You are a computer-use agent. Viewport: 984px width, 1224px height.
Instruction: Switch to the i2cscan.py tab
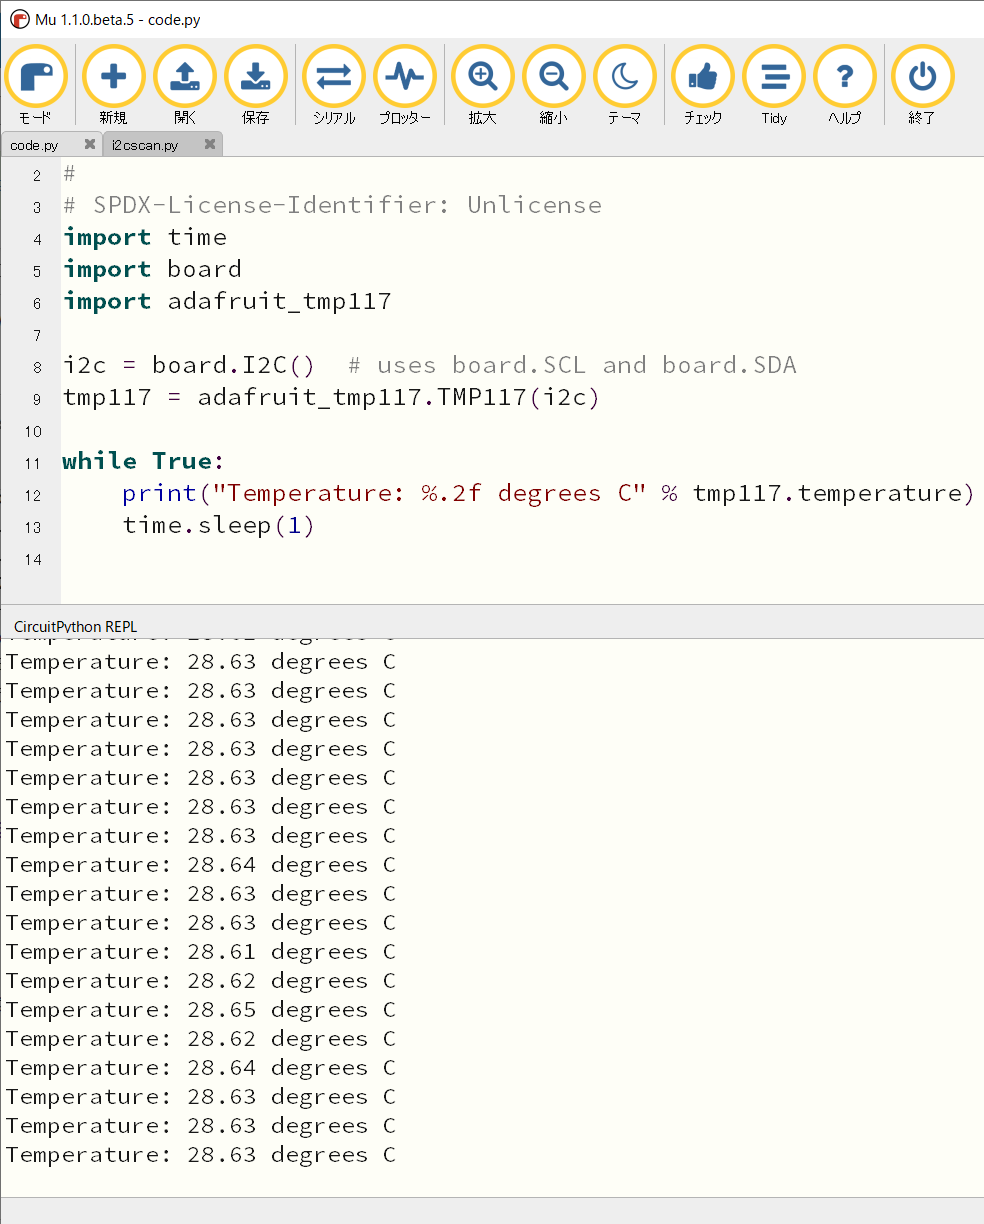tap(146, 145)
